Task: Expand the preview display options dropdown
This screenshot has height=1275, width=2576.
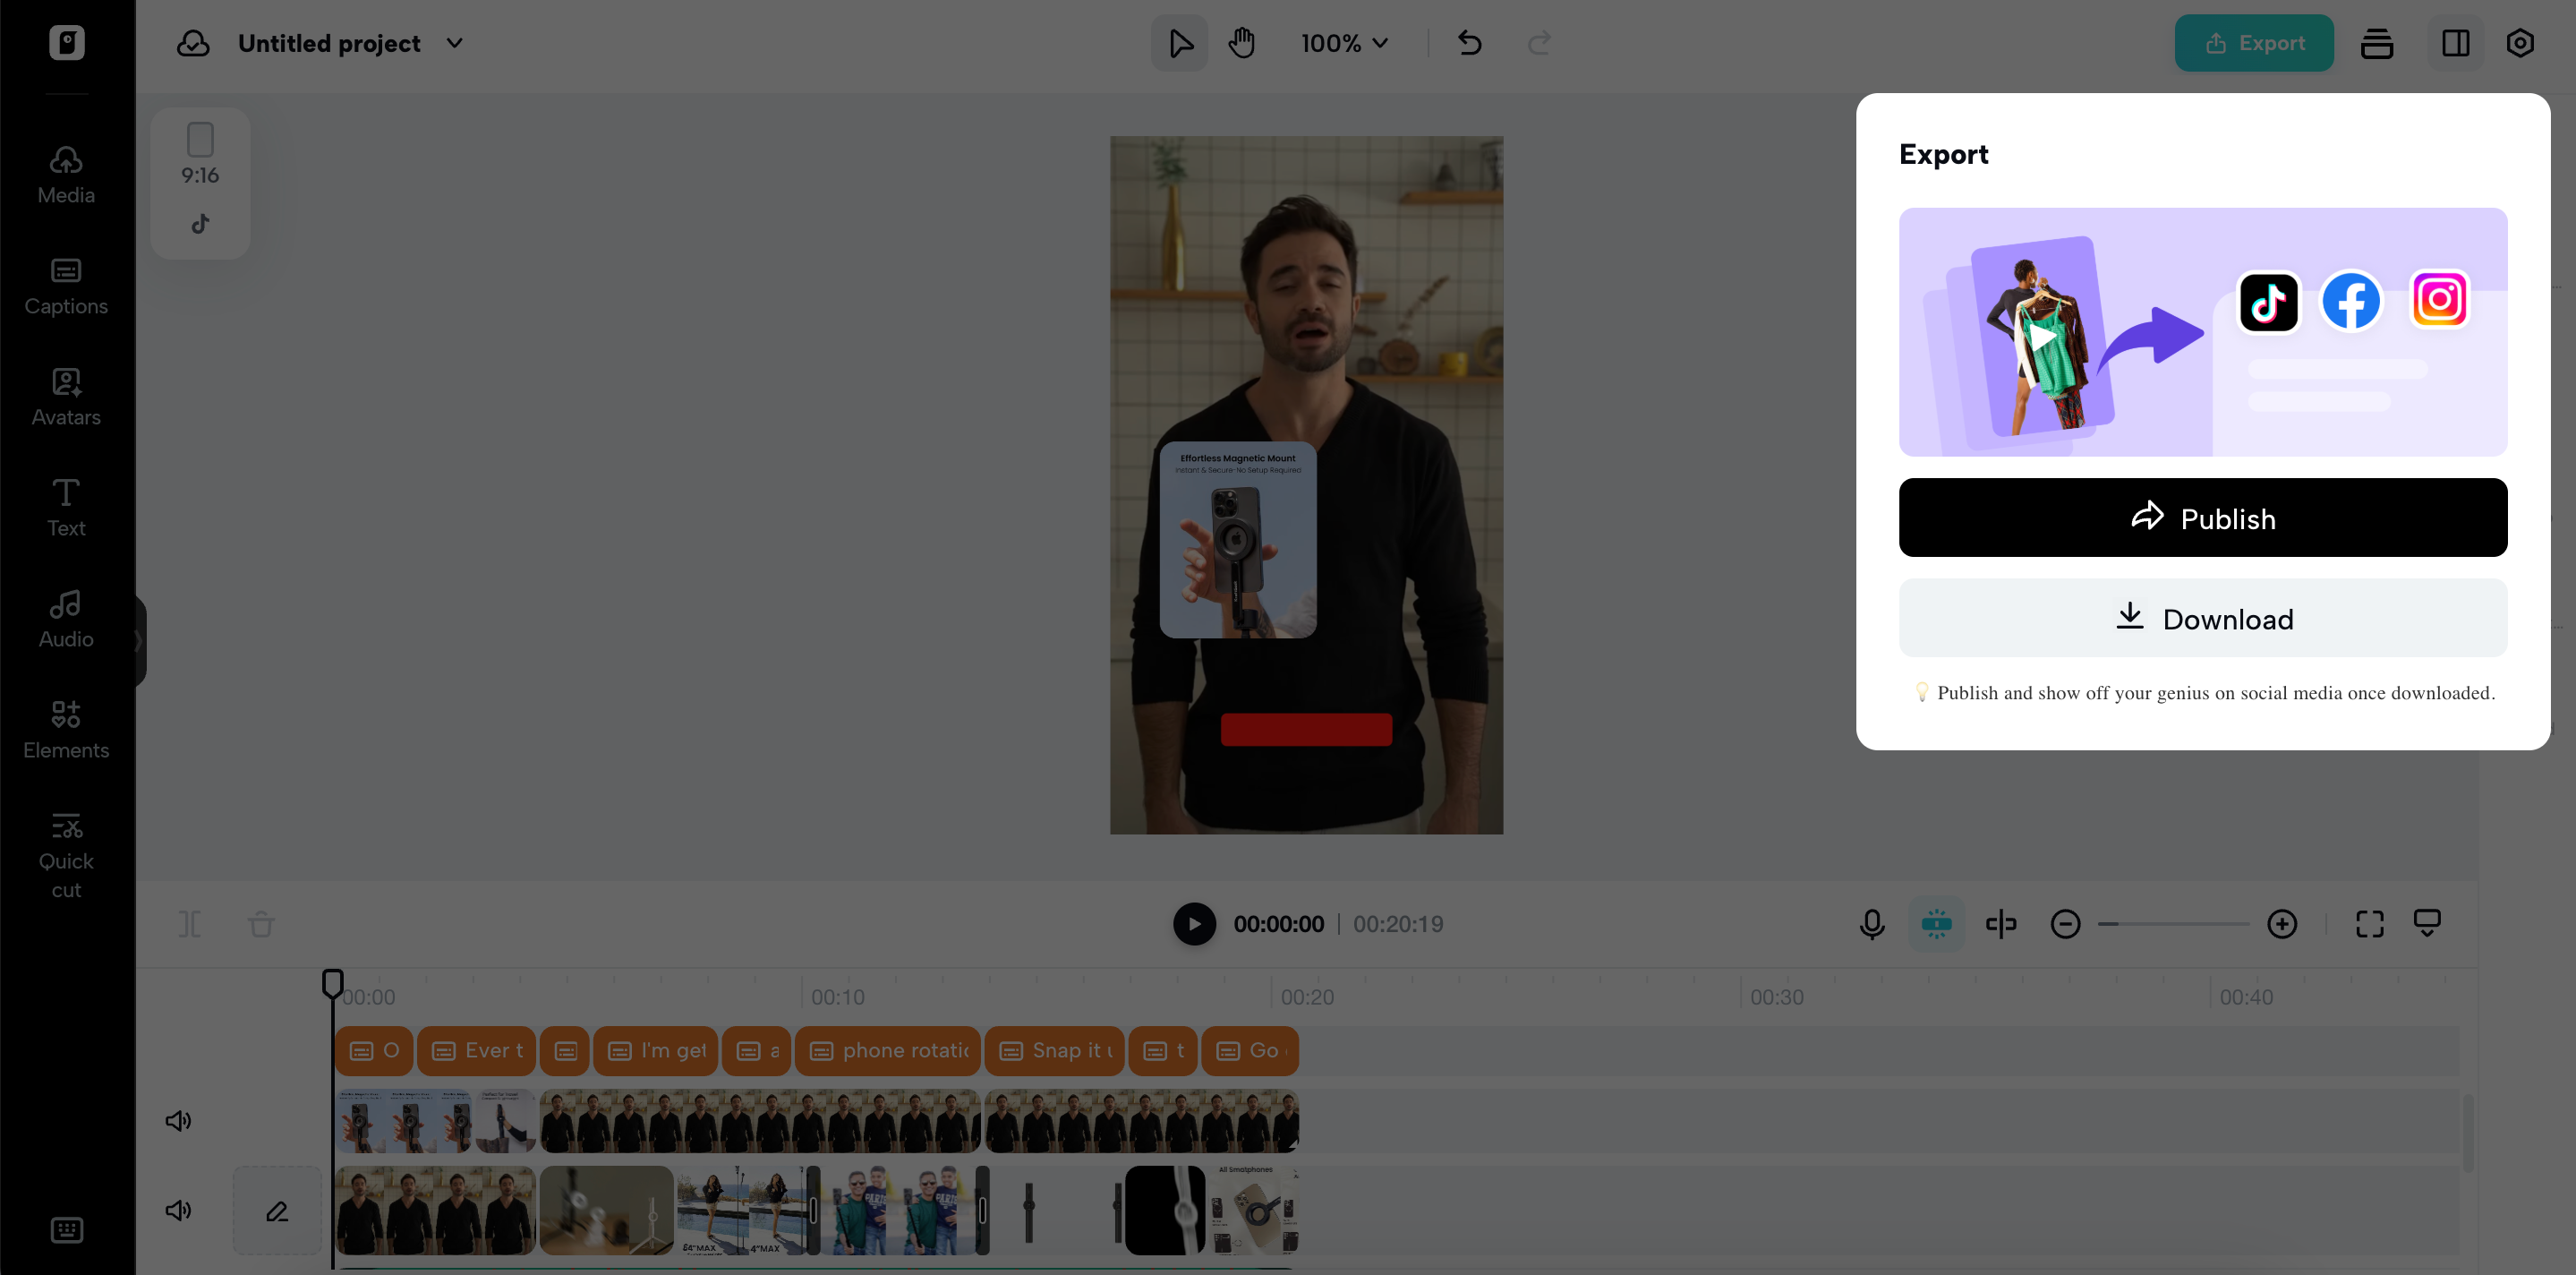Action: pos(2428,923)
